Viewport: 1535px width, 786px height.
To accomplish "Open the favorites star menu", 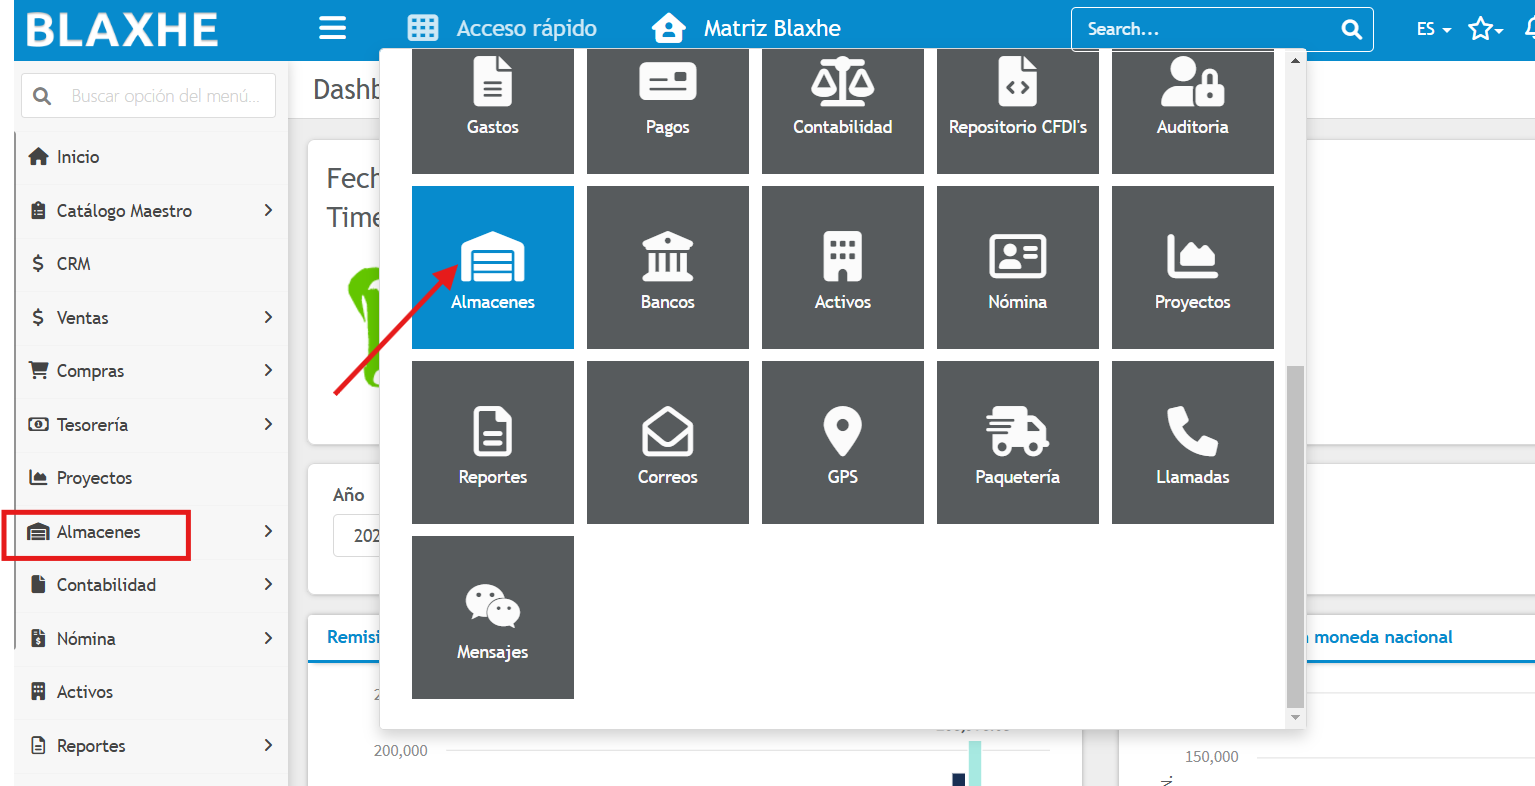I will coord(1485,29).
